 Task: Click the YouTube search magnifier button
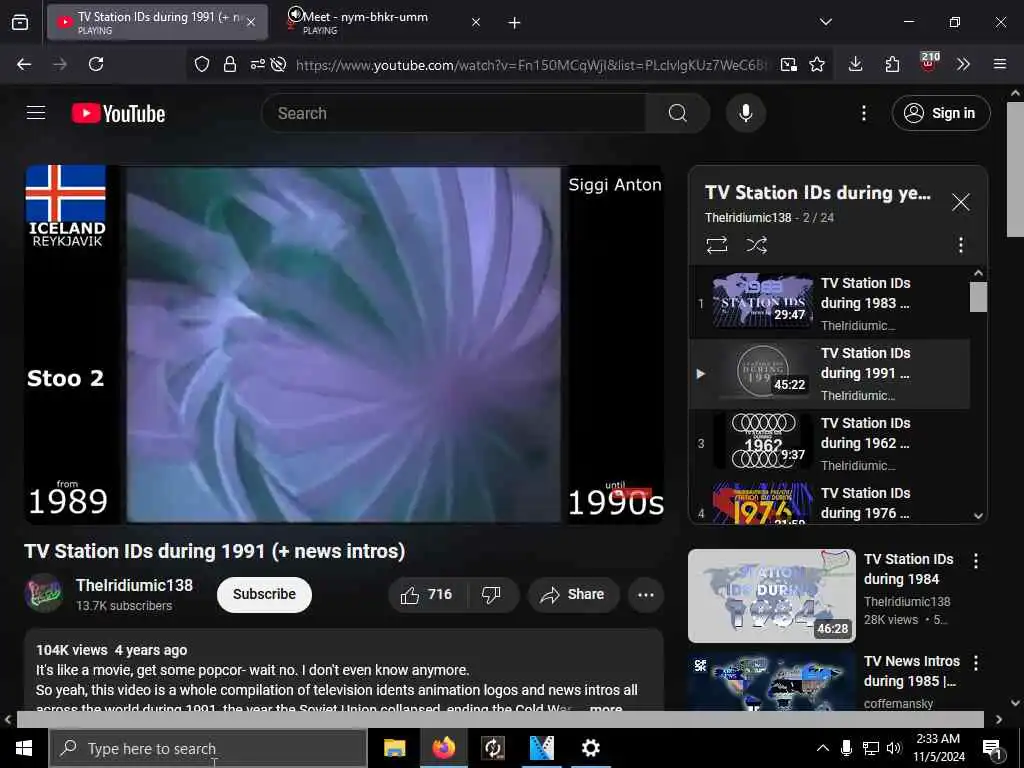click(678, 113)
